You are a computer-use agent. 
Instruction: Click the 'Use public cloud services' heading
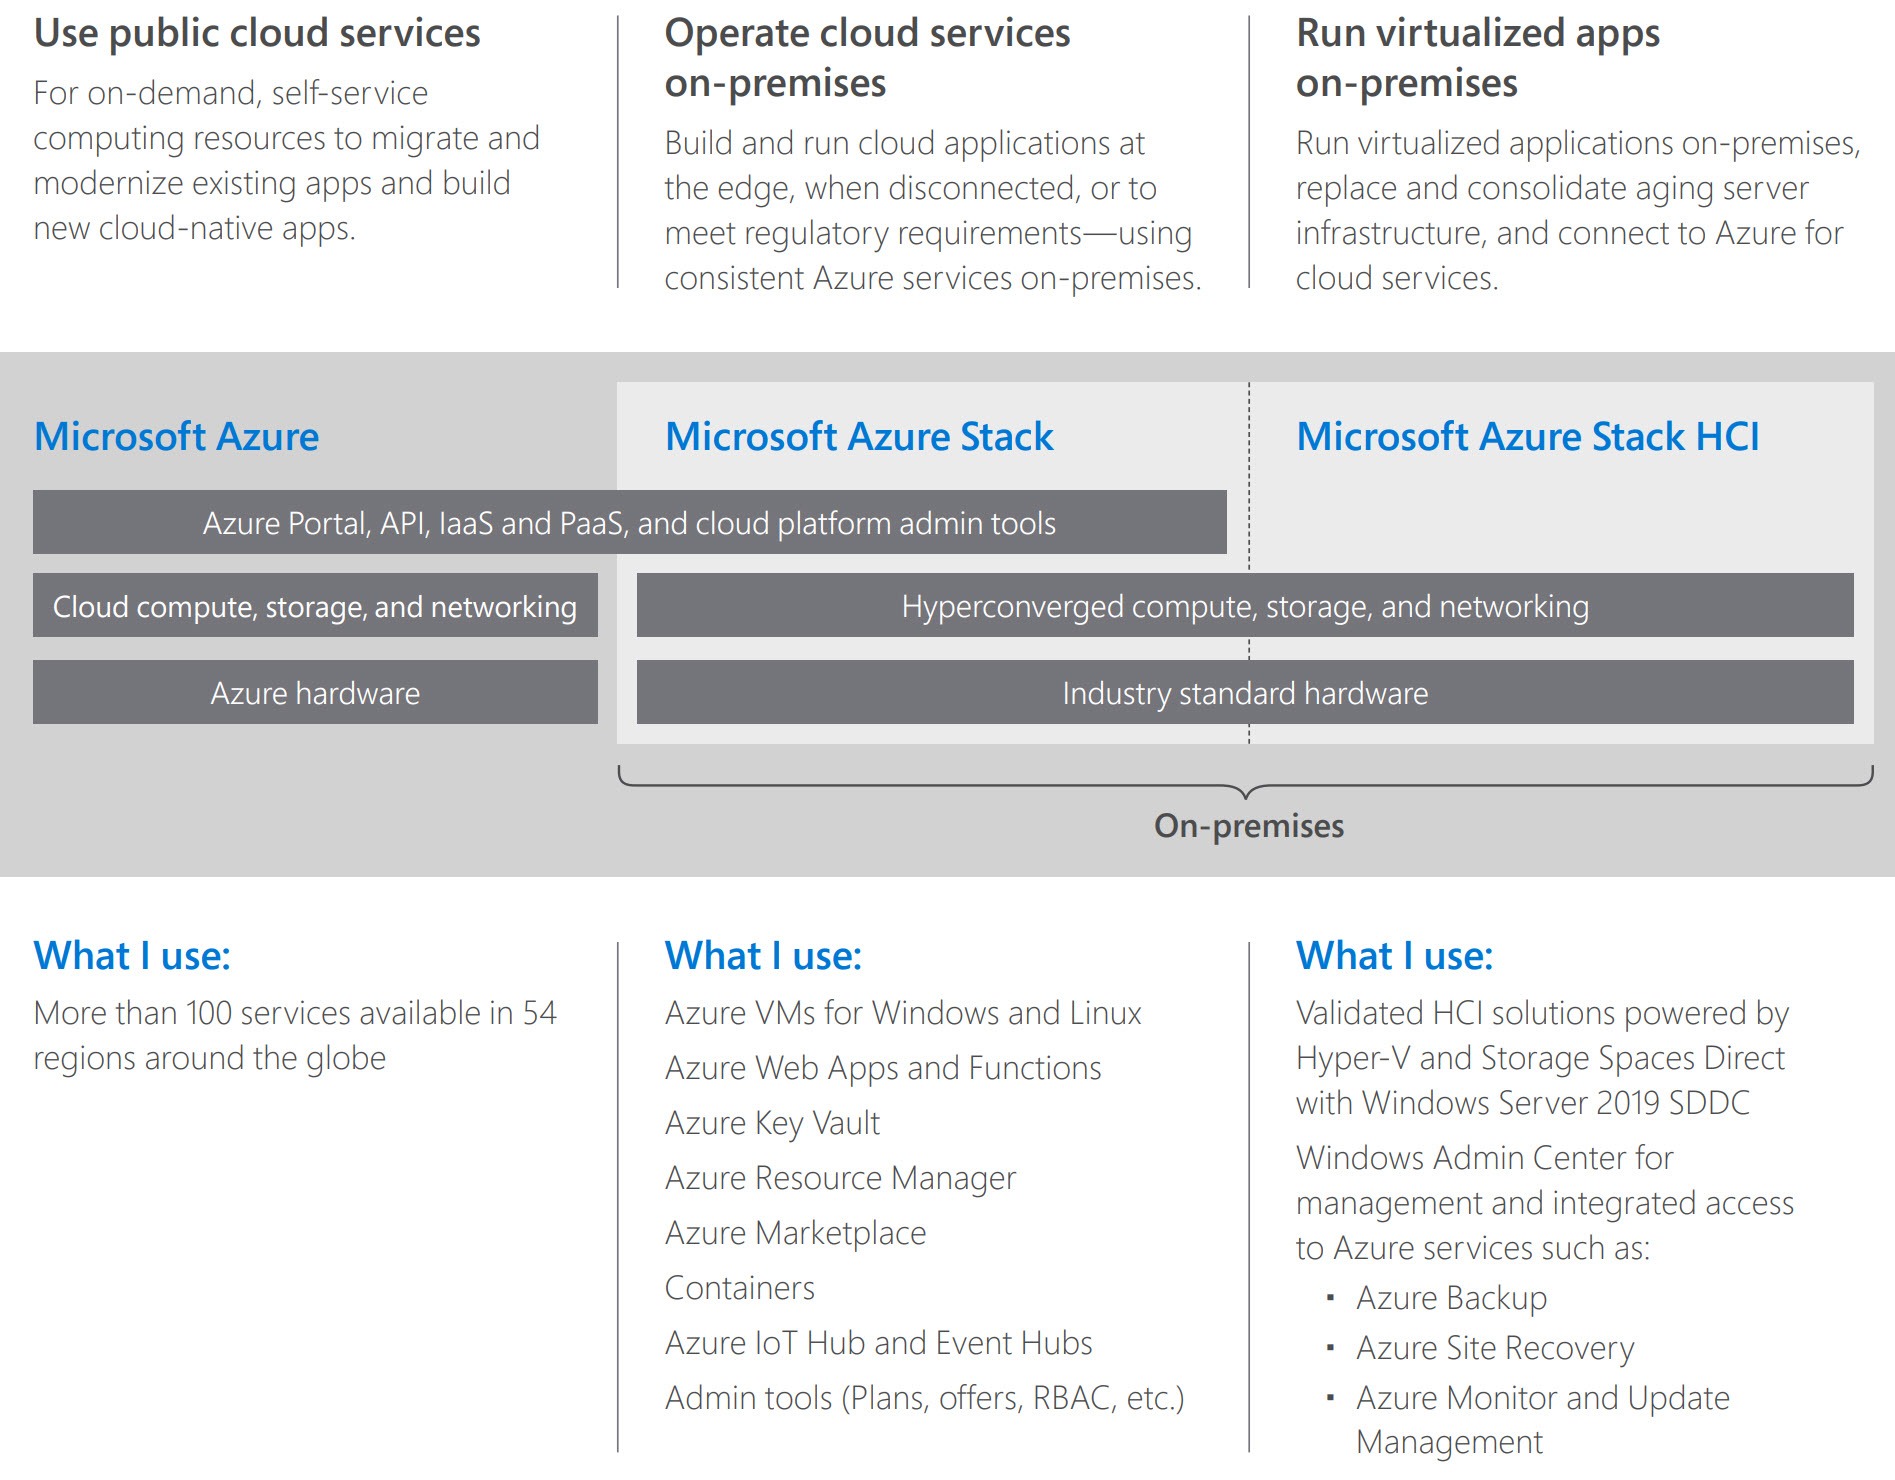click(257, 33)
